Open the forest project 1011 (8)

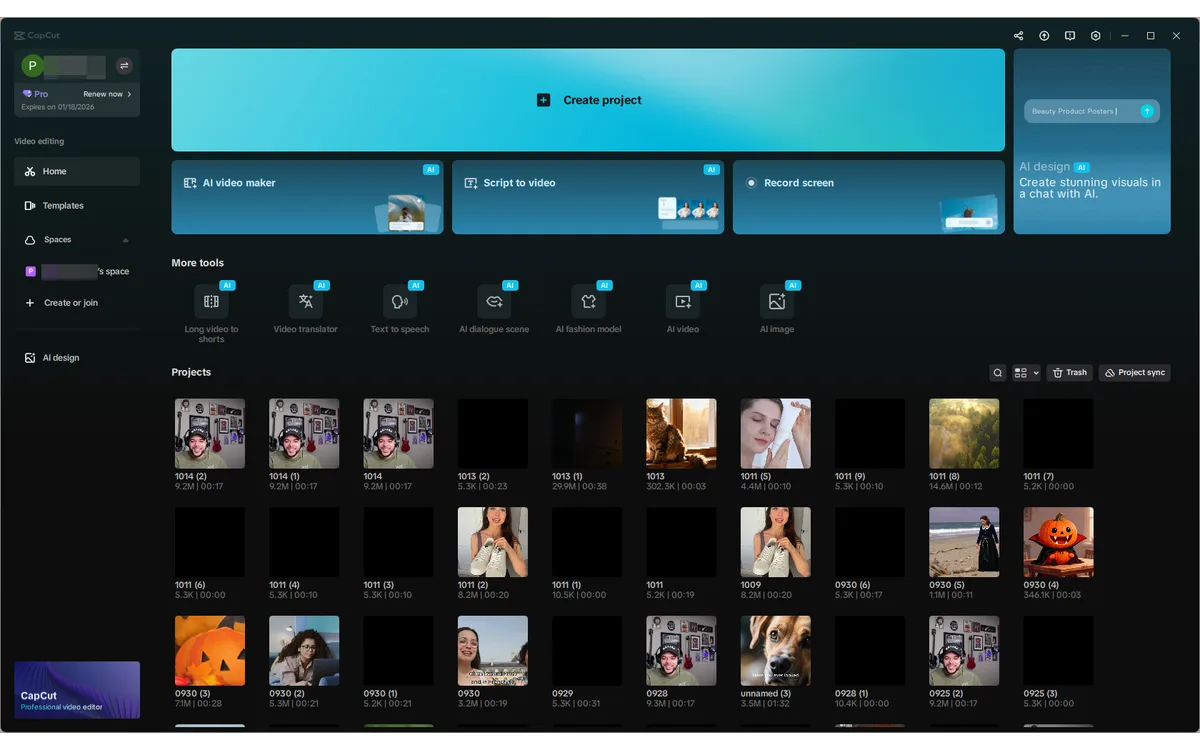pyautogui.click(x=964, y=434)
